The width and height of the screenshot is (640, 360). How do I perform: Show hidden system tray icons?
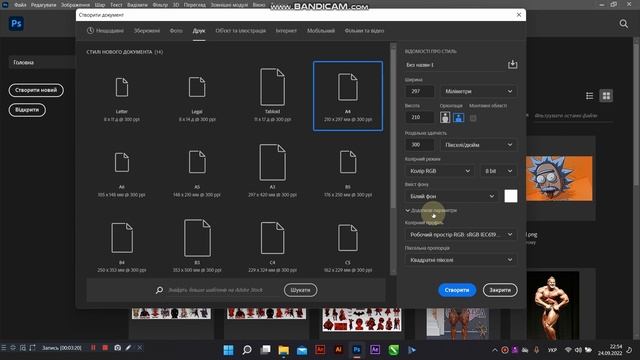click(x=495, y=350)
